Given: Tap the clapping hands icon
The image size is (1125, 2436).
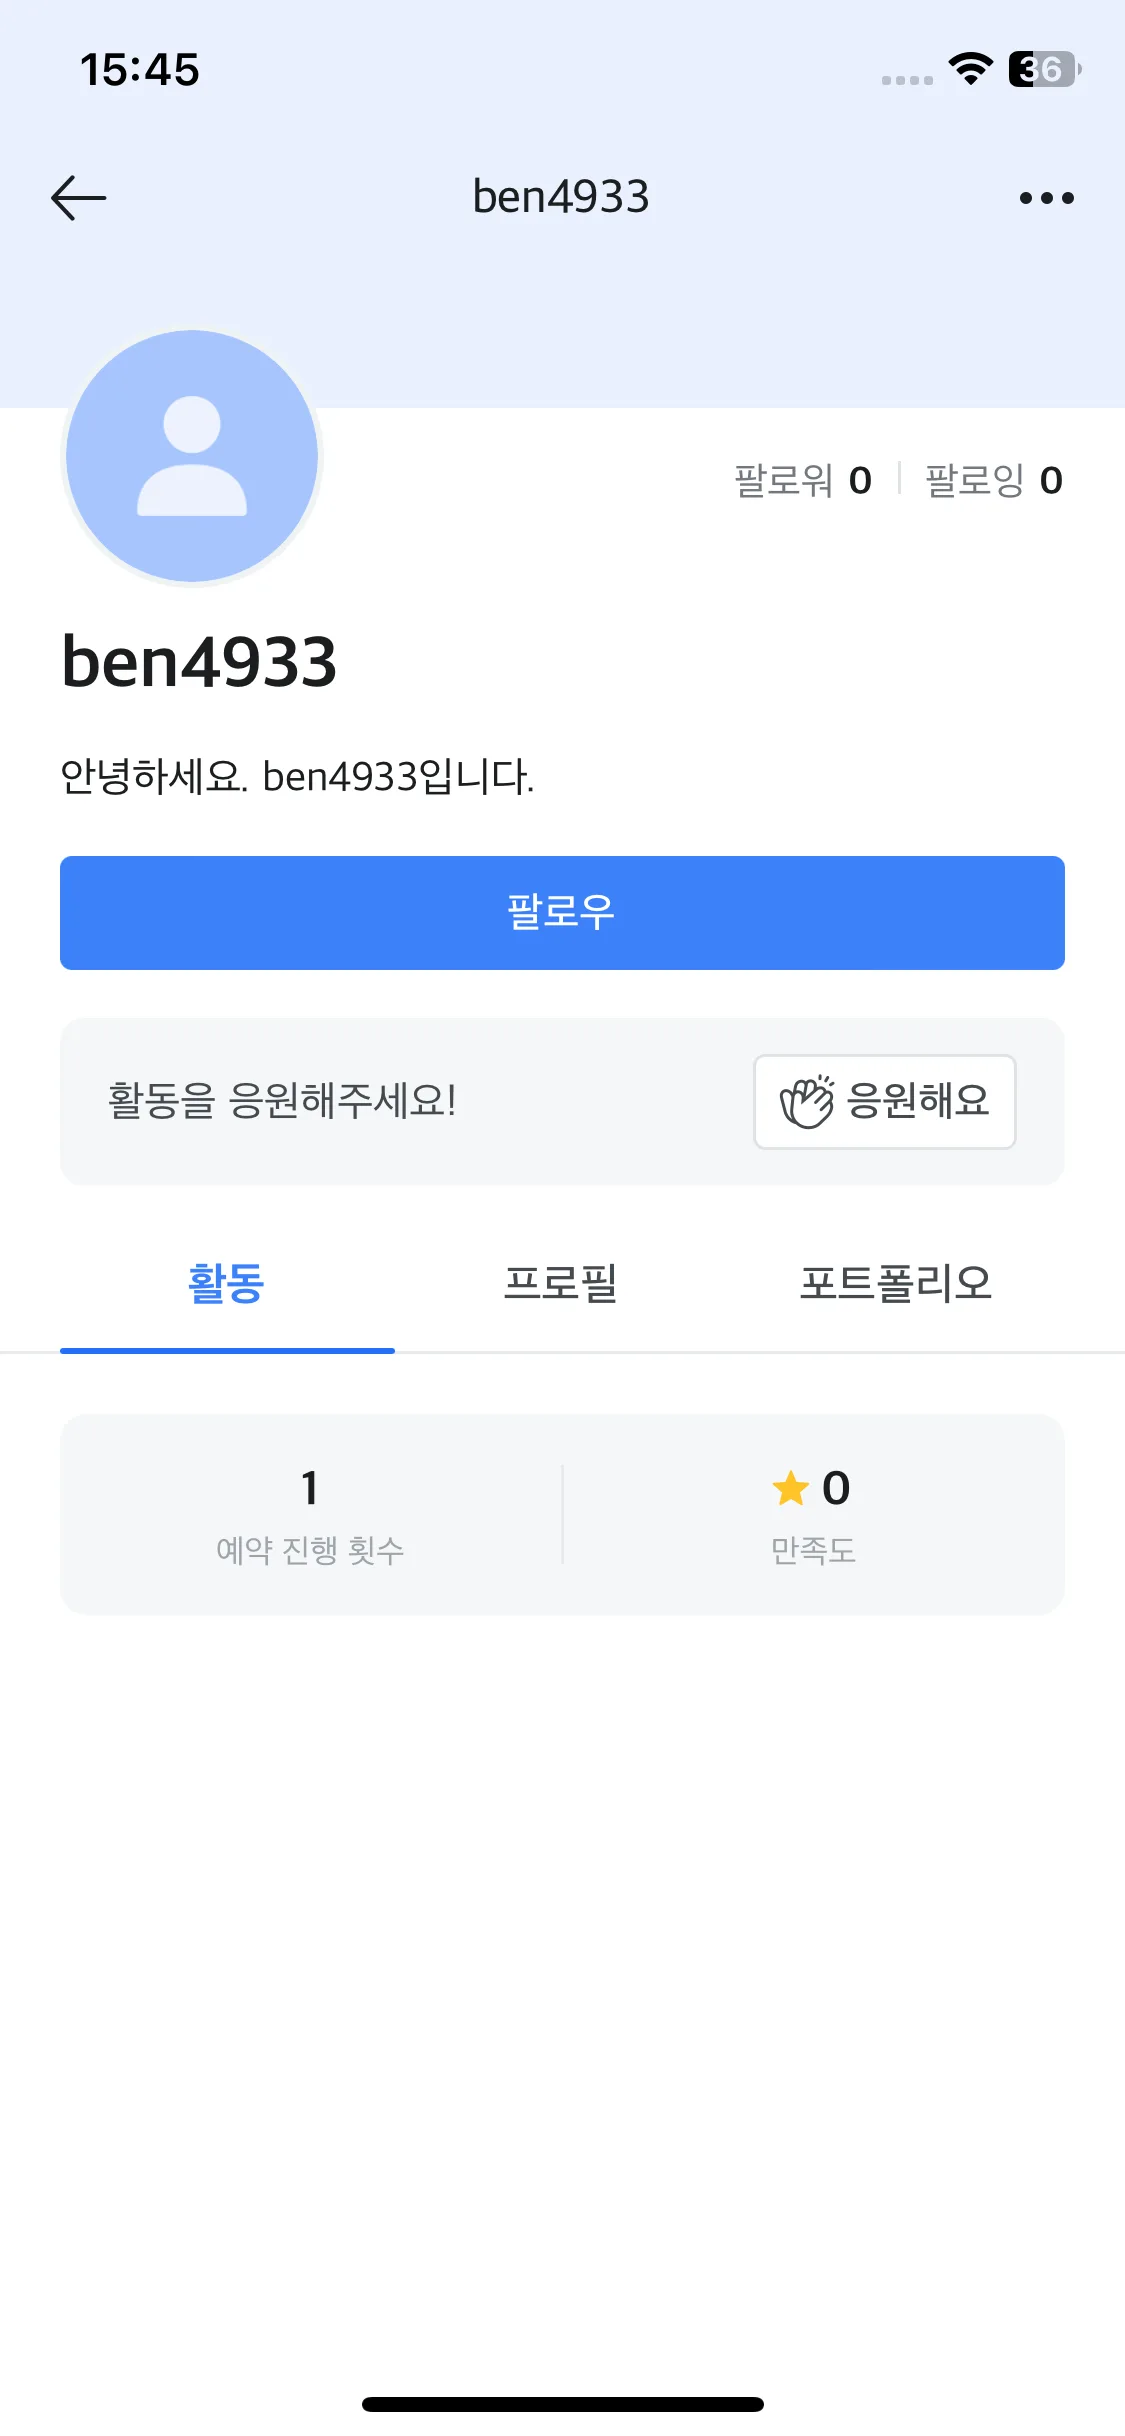Looking at the screenshot, I should click(806, 1102).
